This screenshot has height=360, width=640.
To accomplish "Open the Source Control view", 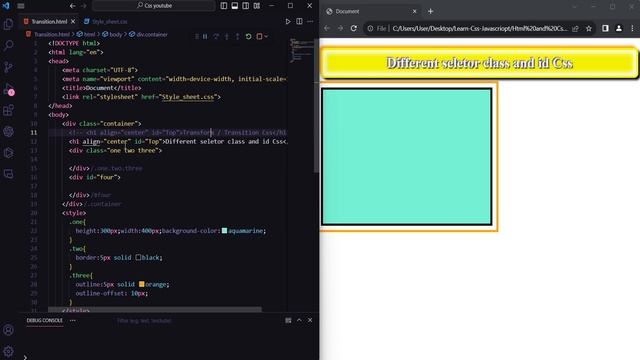I will [8, 67].
